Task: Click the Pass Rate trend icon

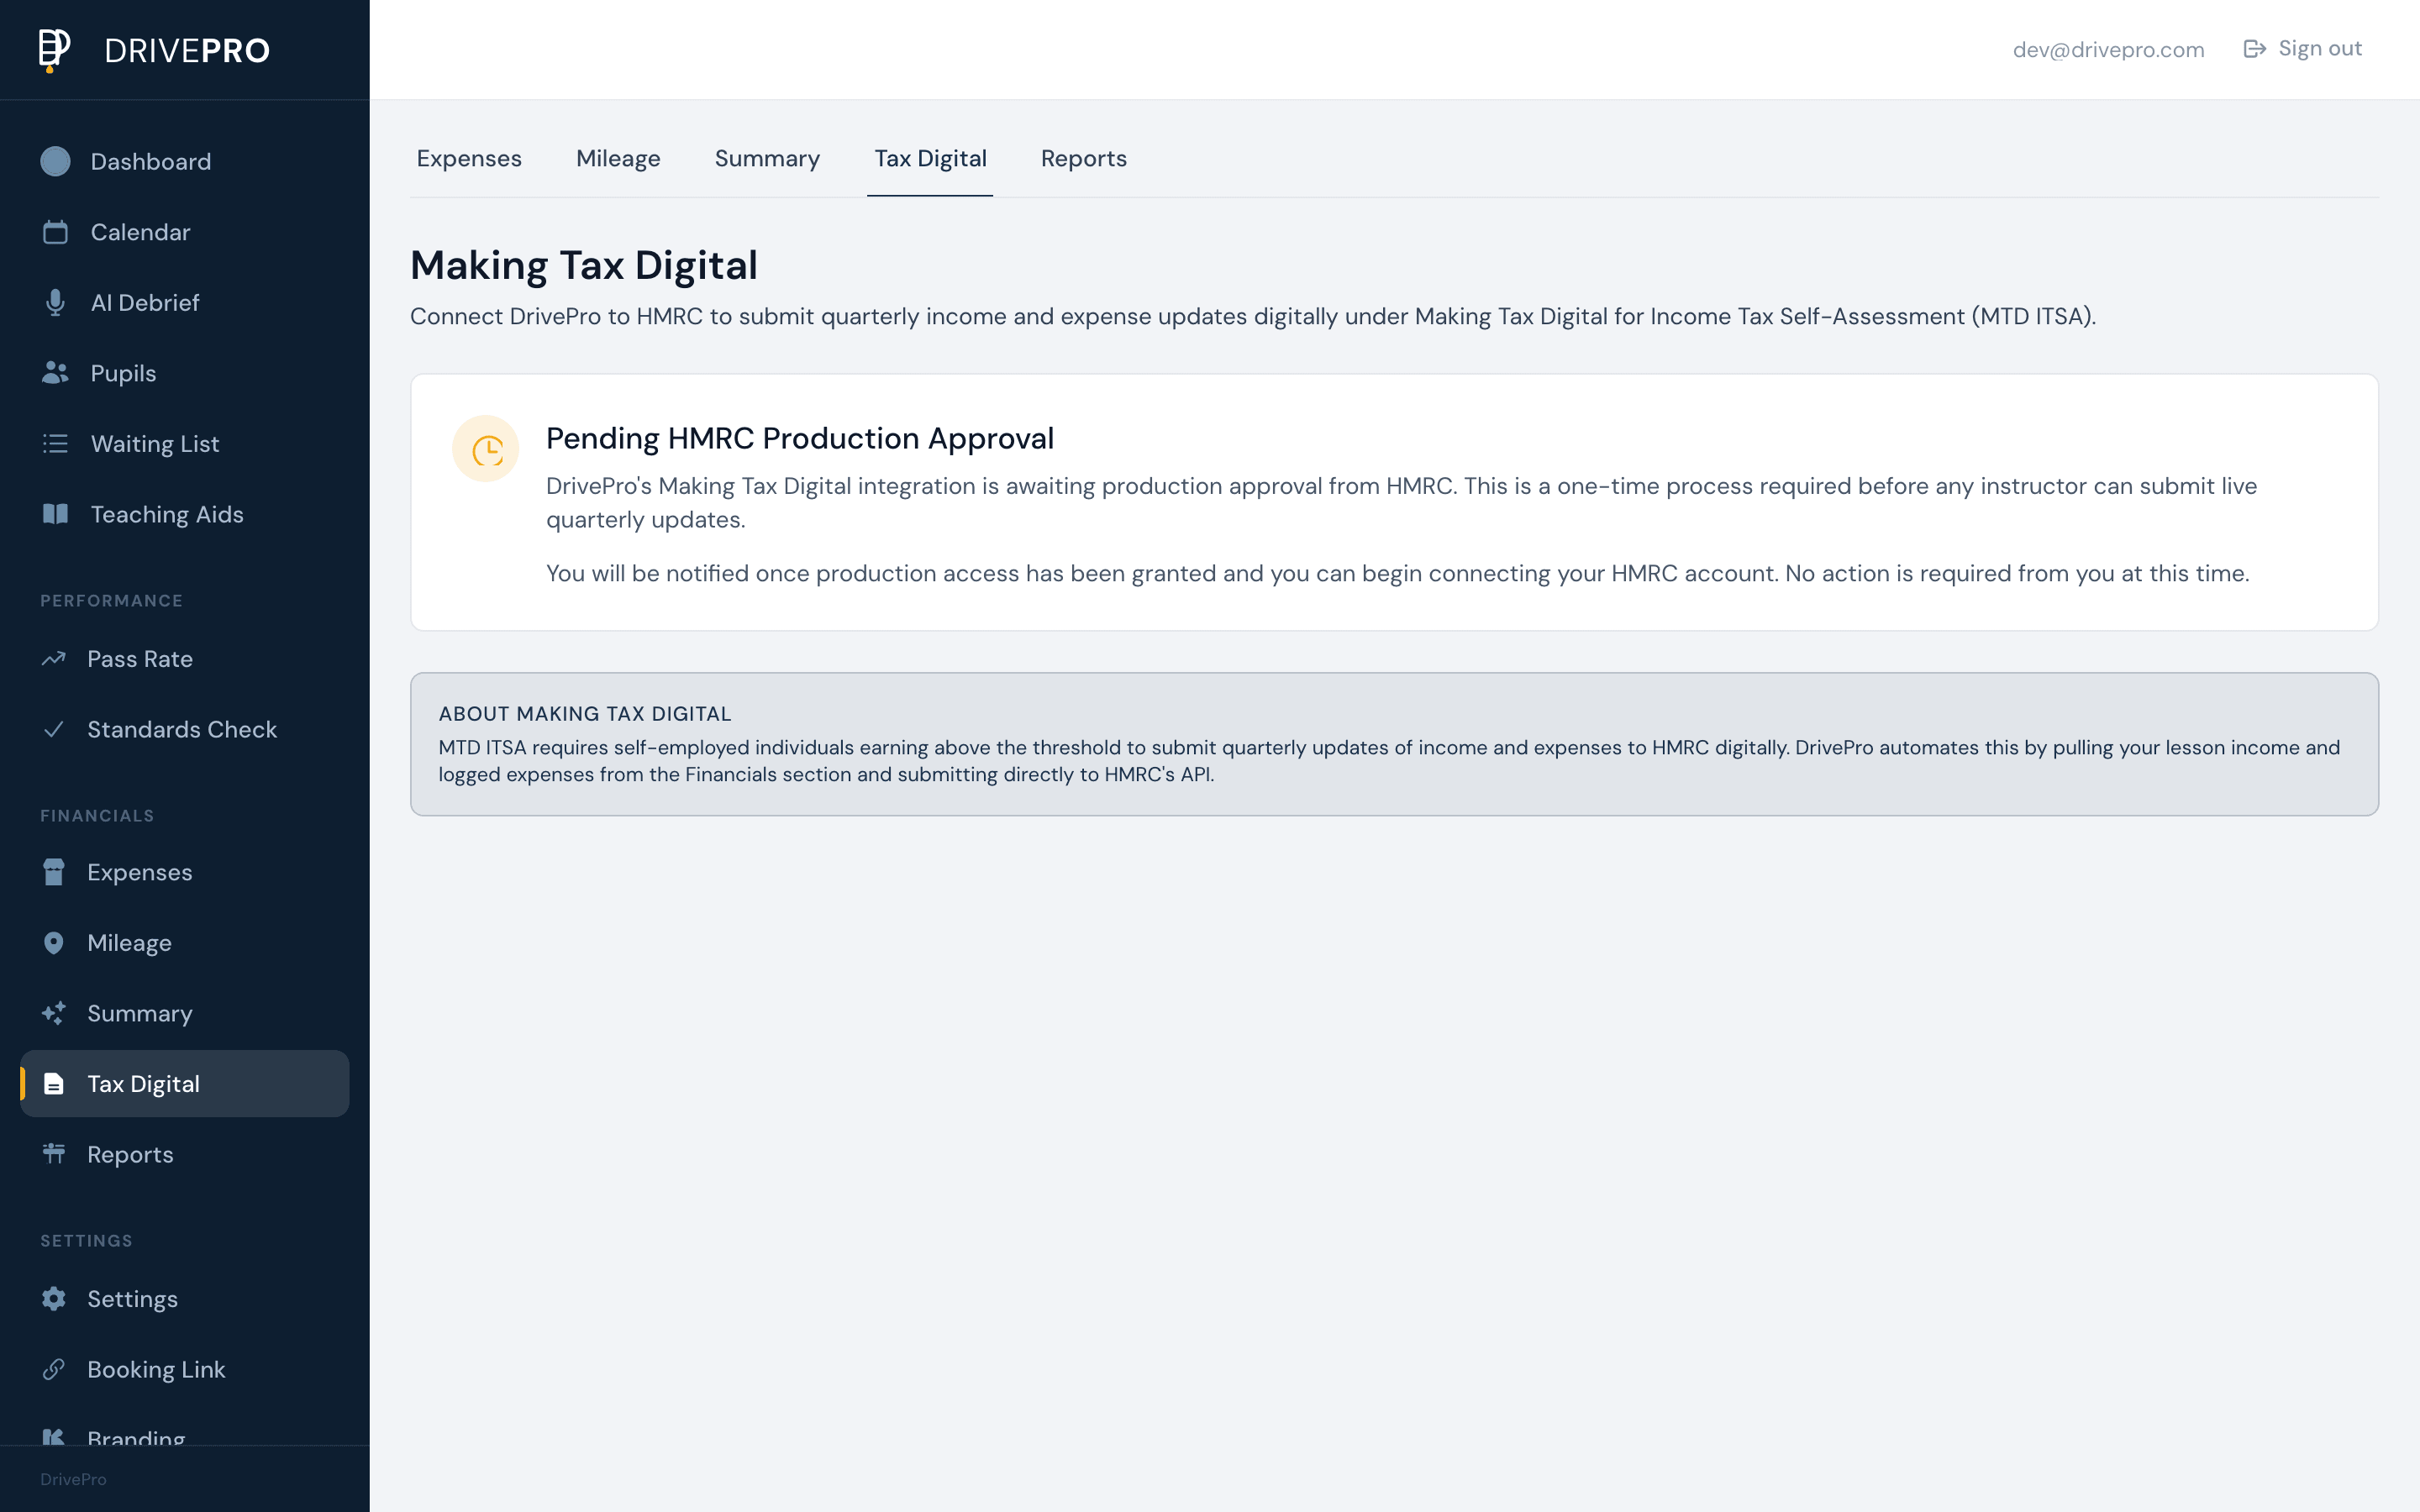Action: pos(55,658)
